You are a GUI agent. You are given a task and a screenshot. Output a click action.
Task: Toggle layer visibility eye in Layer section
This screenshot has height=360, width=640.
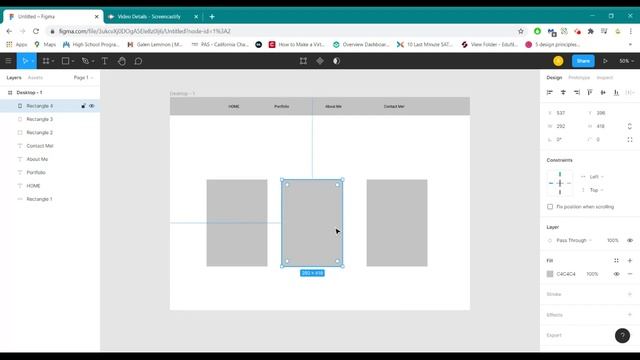pos(630,240)
